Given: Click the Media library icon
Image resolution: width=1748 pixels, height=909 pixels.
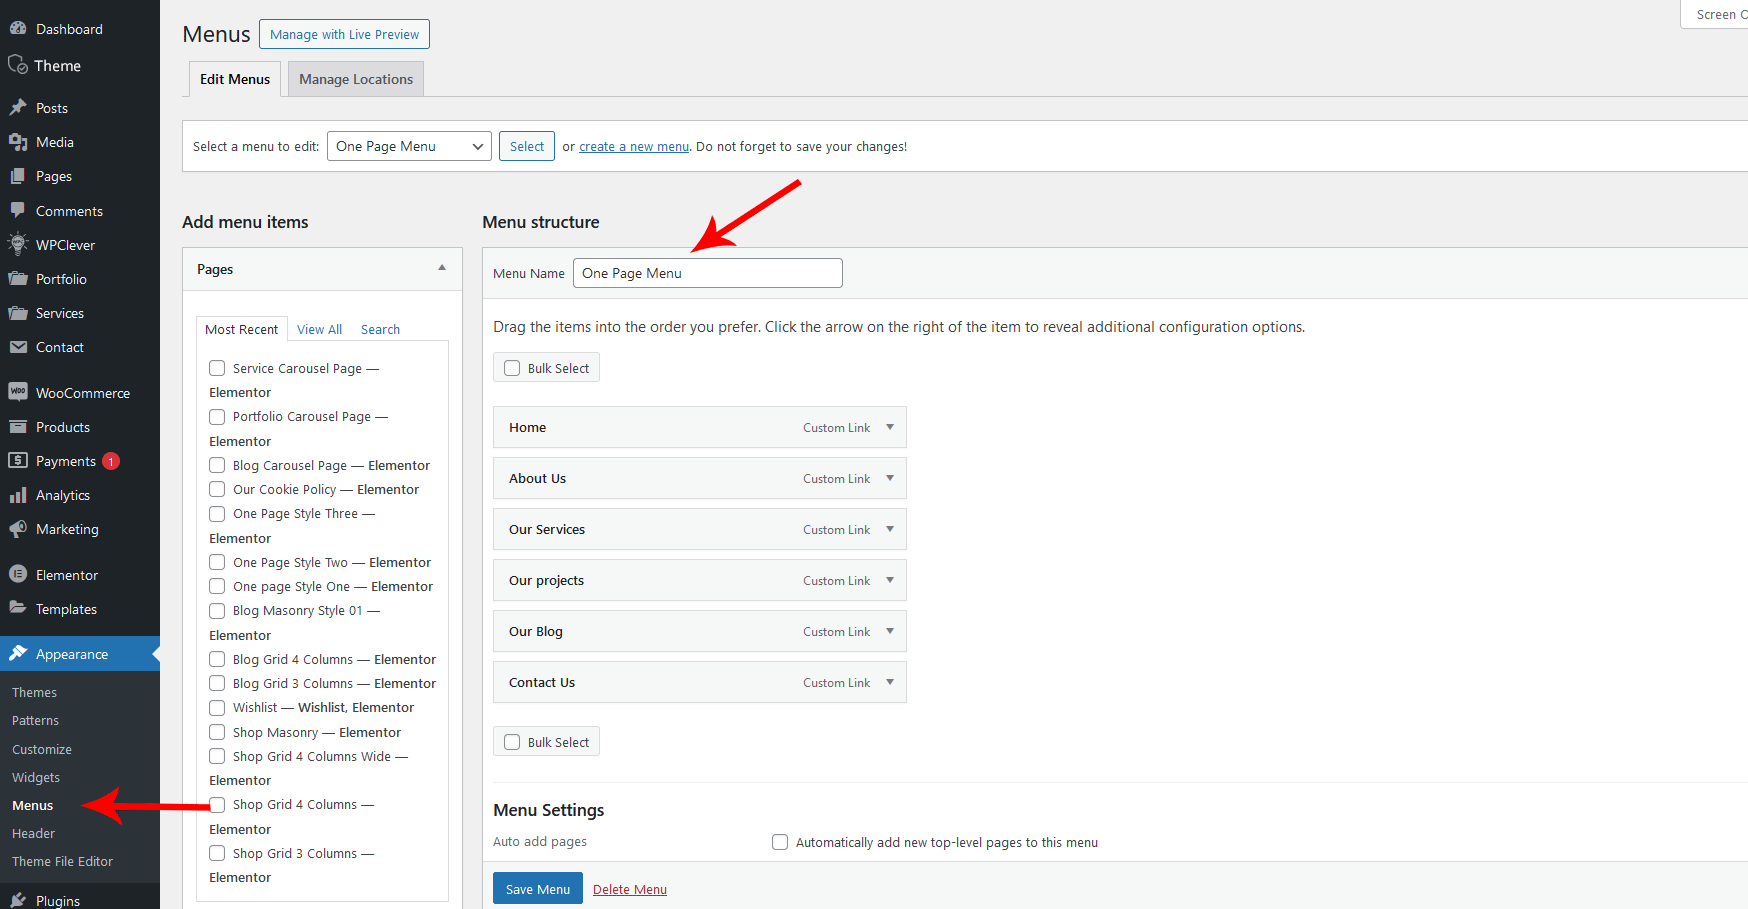Looking at the screenshot, I should [x=18, y=142].
